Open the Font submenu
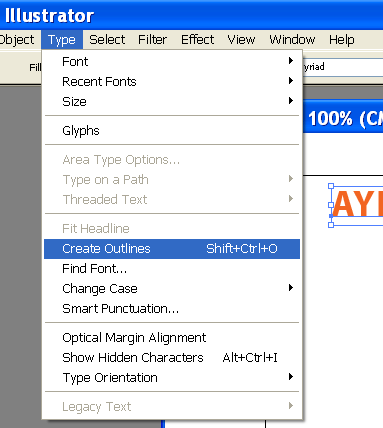Viewport: 383px width, 428px height. point(172,62)
